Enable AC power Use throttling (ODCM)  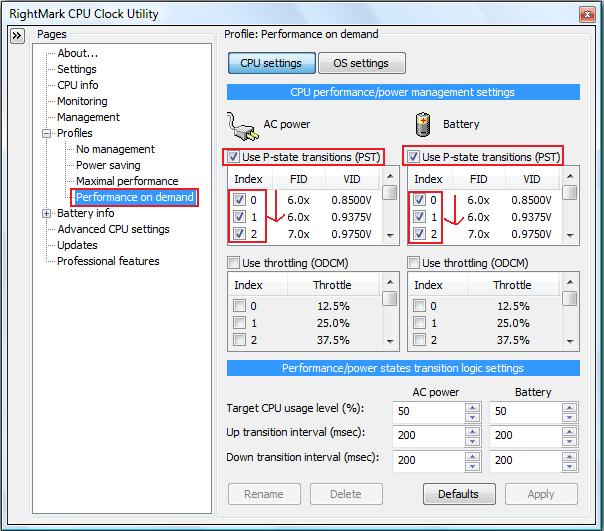(233, 263)
